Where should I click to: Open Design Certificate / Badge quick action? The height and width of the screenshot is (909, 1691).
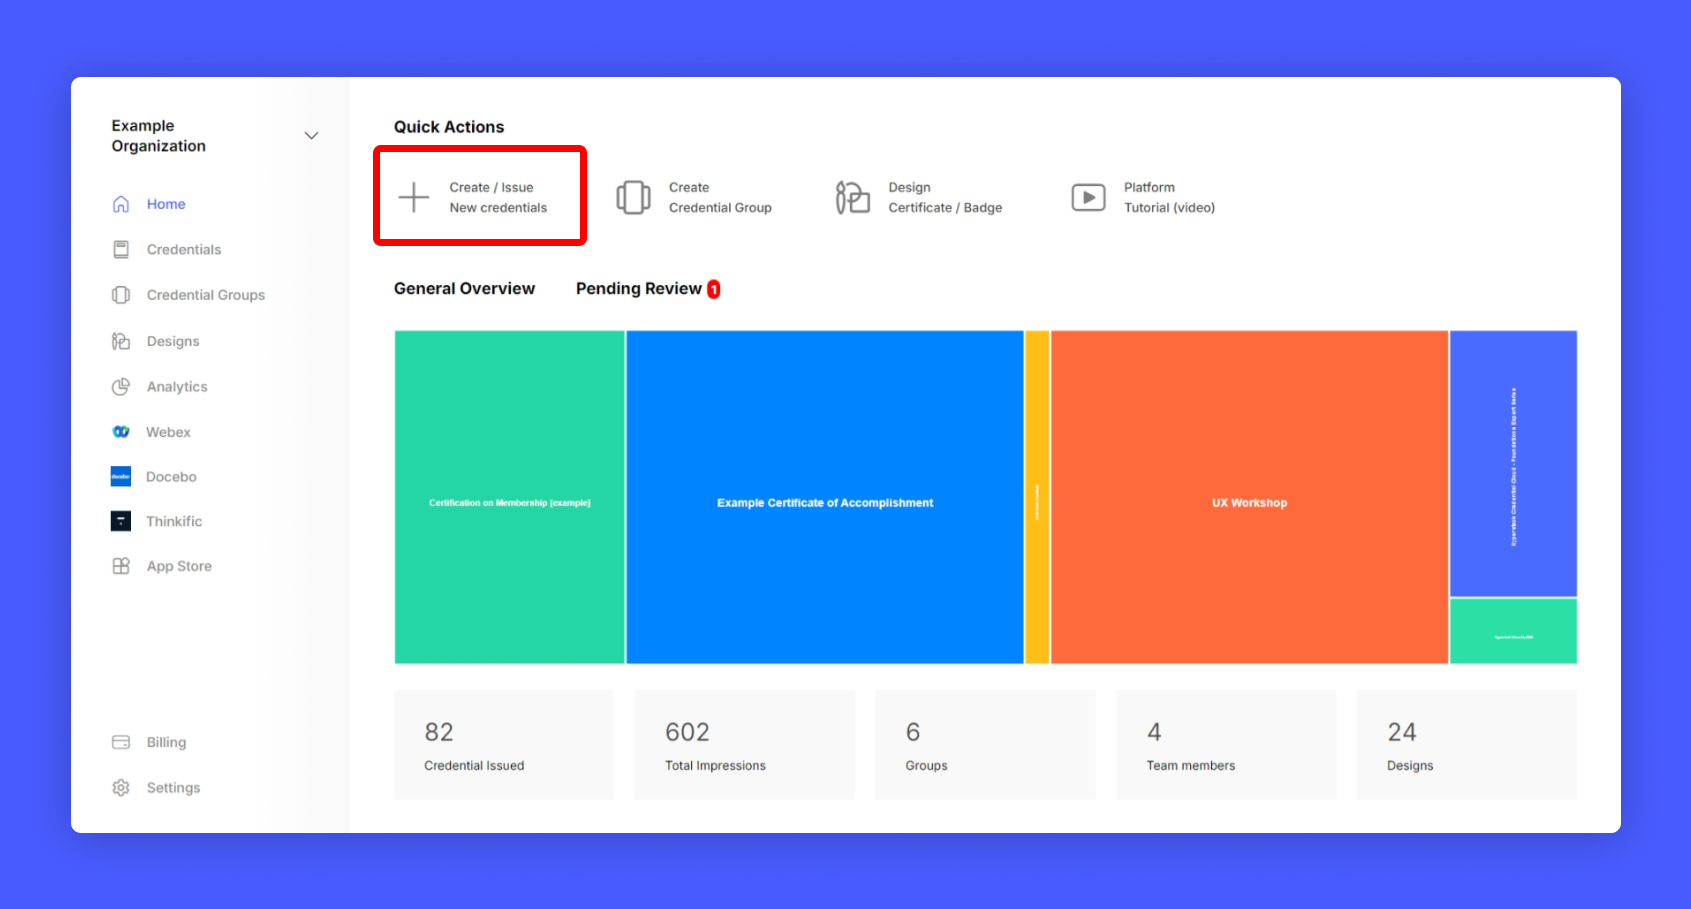tap(919, 198)
